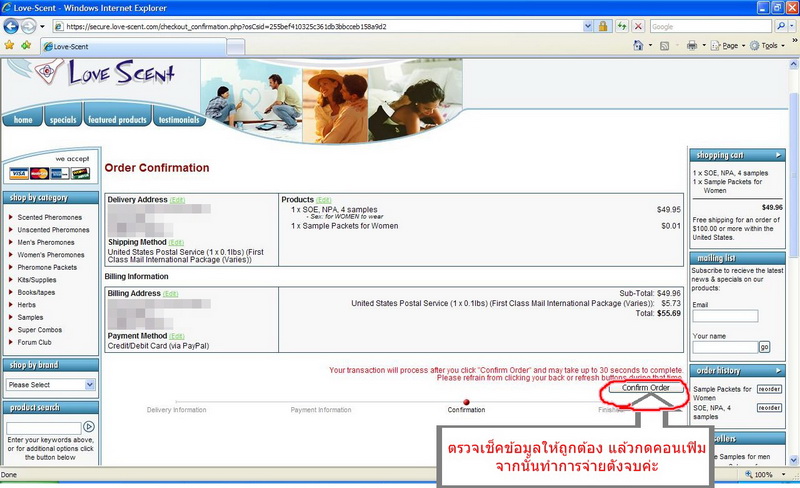Open Pheromone Packets category
The height and width of the screenshot is (488, 800).
pos(47,267)
